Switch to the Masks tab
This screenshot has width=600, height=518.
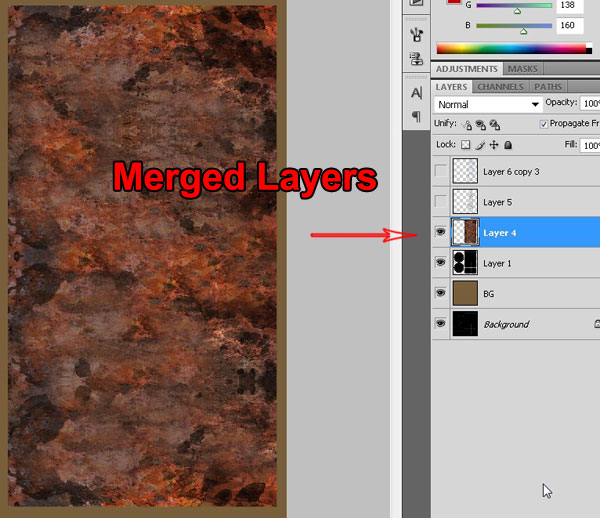tap(522, 69)
